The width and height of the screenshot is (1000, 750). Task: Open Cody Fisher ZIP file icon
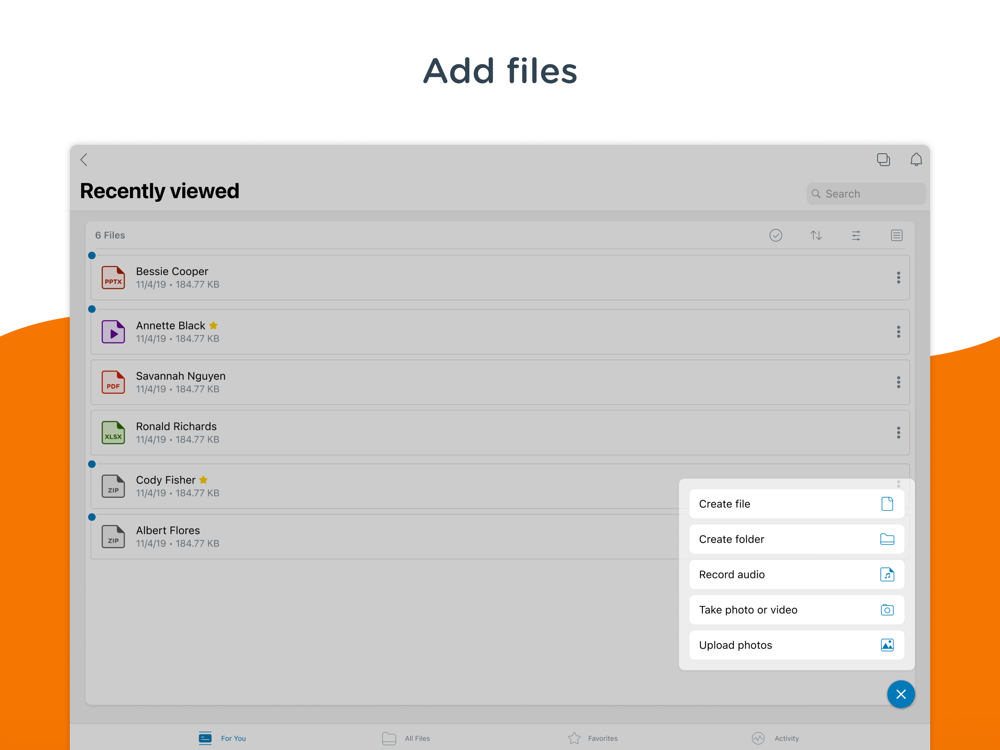[x=113, y=486]
